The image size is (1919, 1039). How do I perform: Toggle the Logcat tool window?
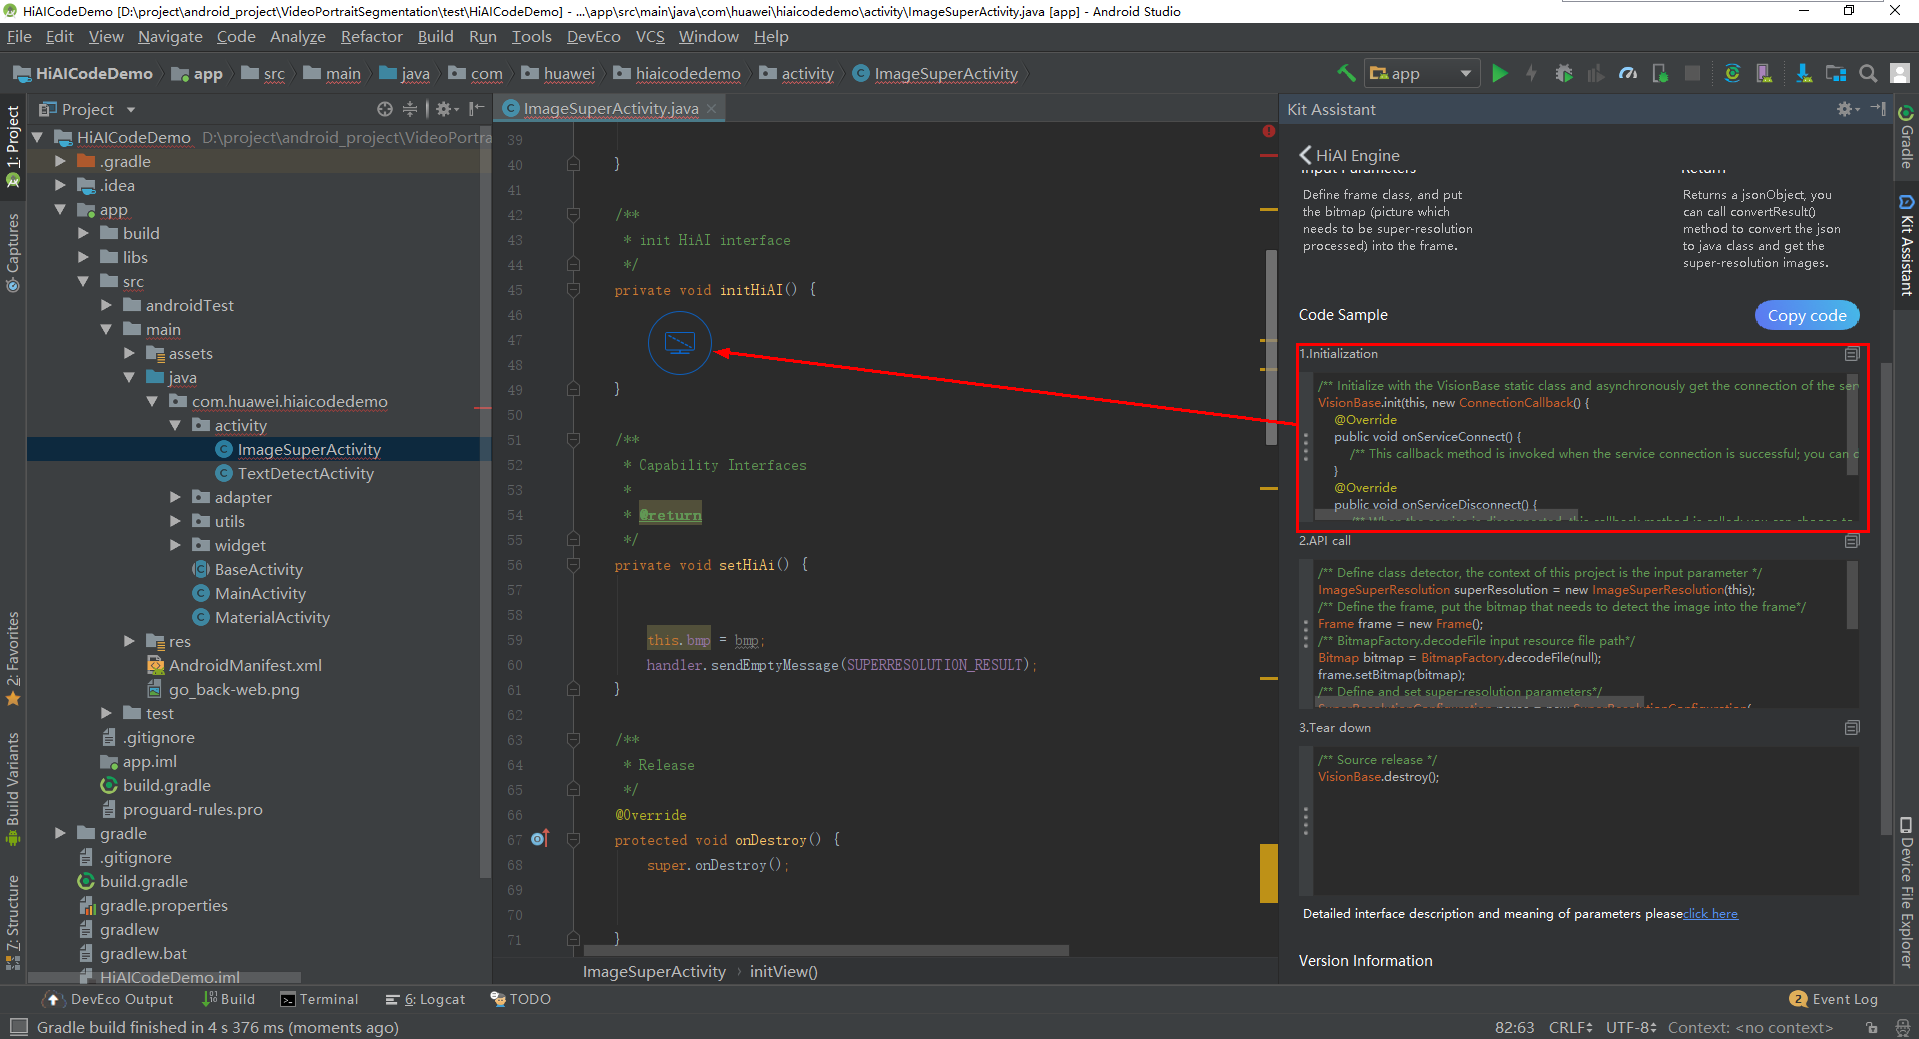[x=426, y=999]
